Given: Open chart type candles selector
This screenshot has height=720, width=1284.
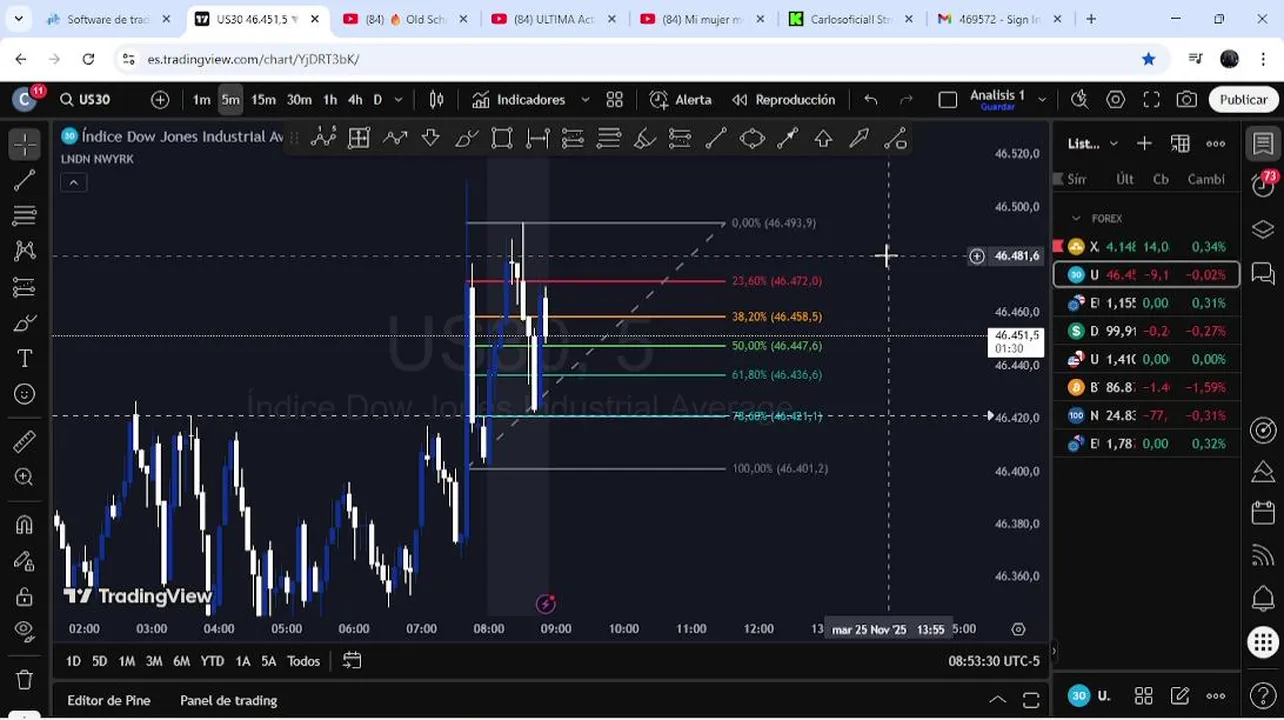Looking at the screenshot, I should 437,99.
